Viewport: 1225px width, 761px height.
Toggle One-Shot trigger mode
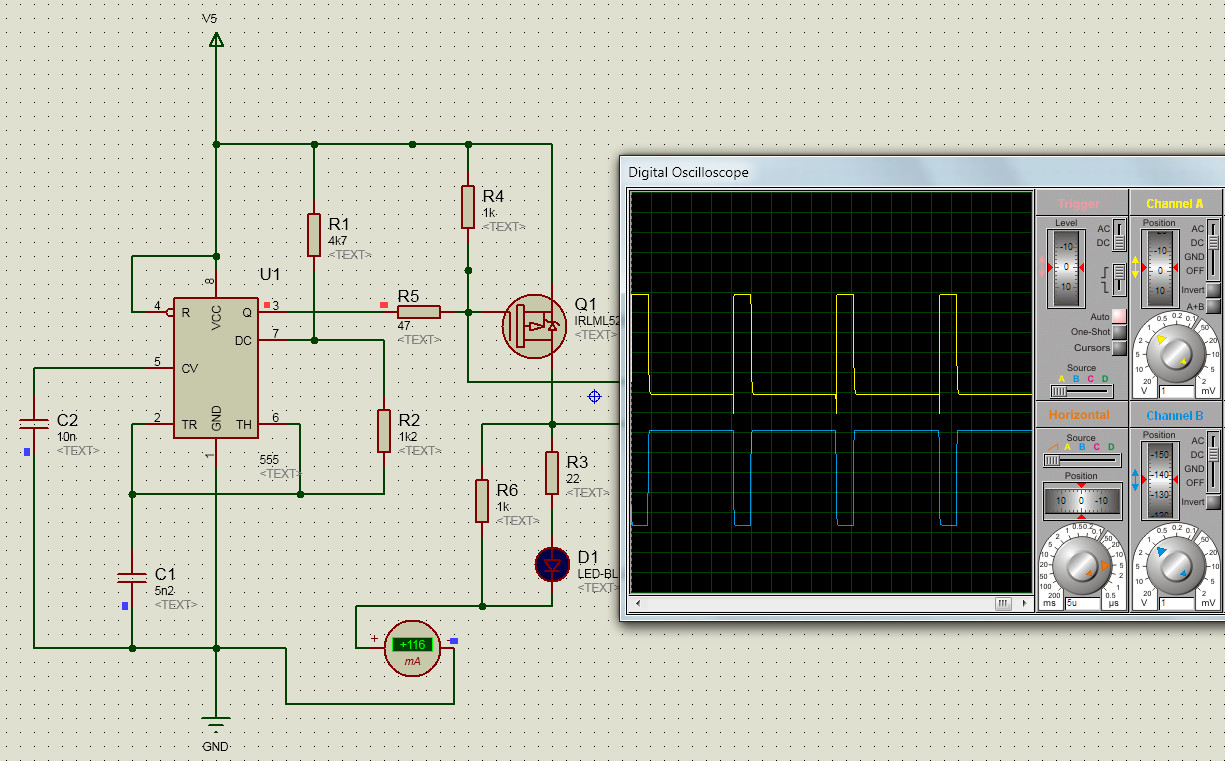tap(1120, 332)
